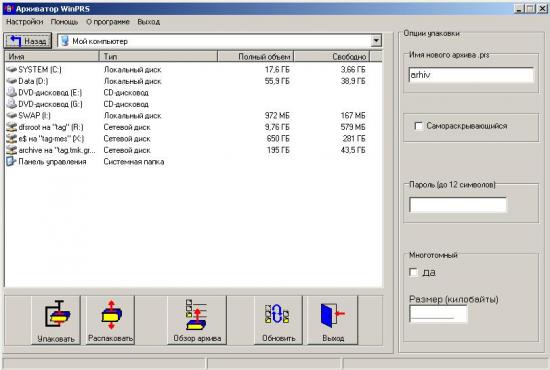The width and height of the screenshot is (550, 370).
Task: Open the Помощь menu
Action: [65, 22]
